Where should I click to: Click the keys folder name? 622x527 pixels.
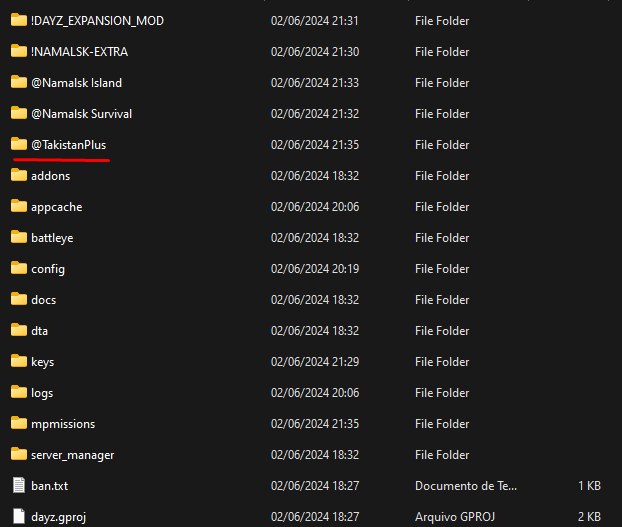coord(42,362)
